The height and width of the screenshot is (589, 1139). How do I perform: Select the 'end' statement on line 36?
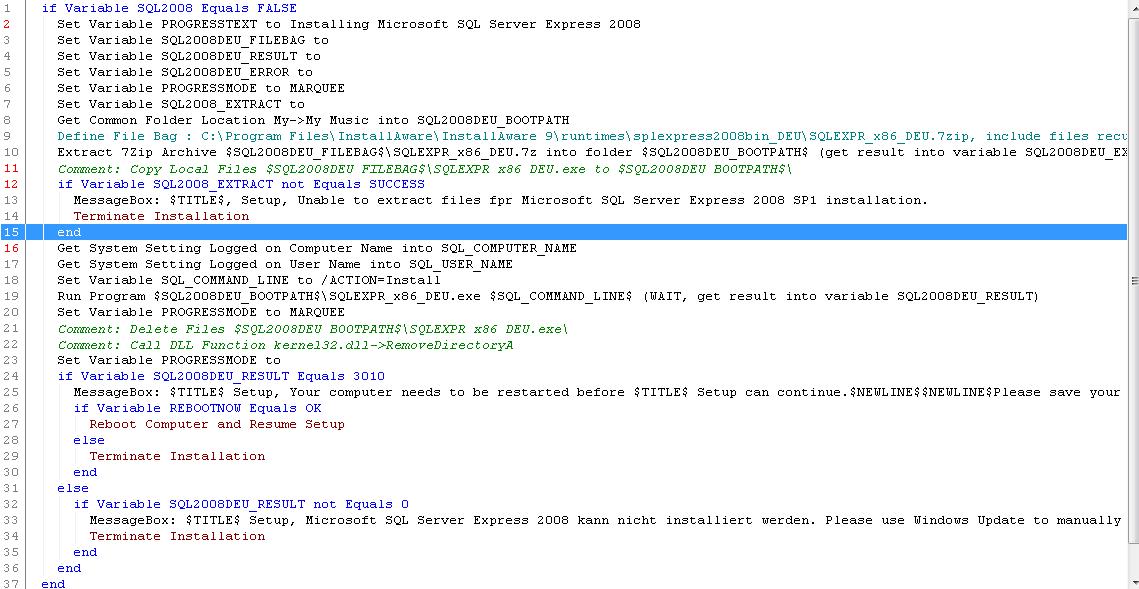click(69, 567)
